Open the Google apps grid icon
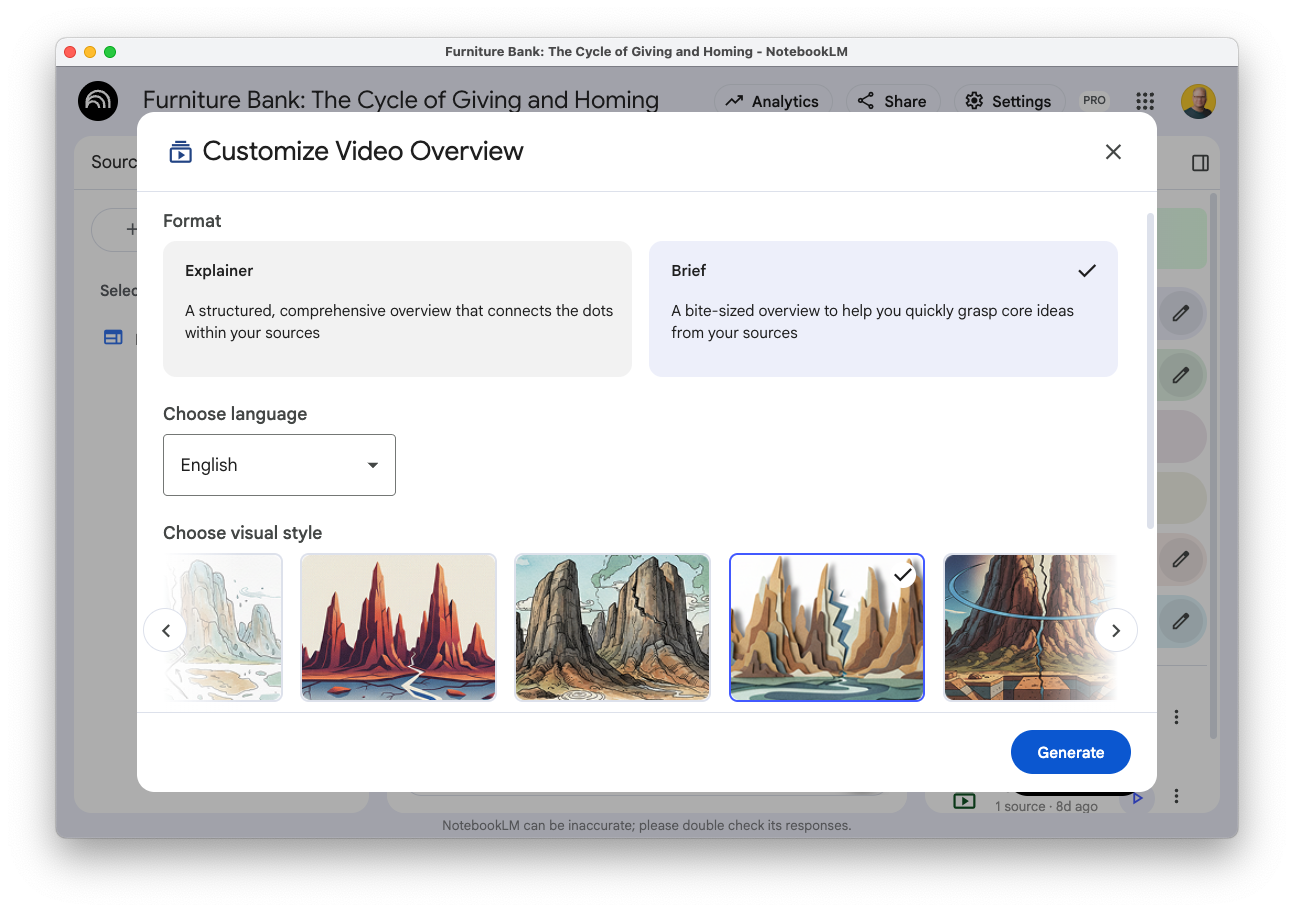 (x=1145, y=101)
